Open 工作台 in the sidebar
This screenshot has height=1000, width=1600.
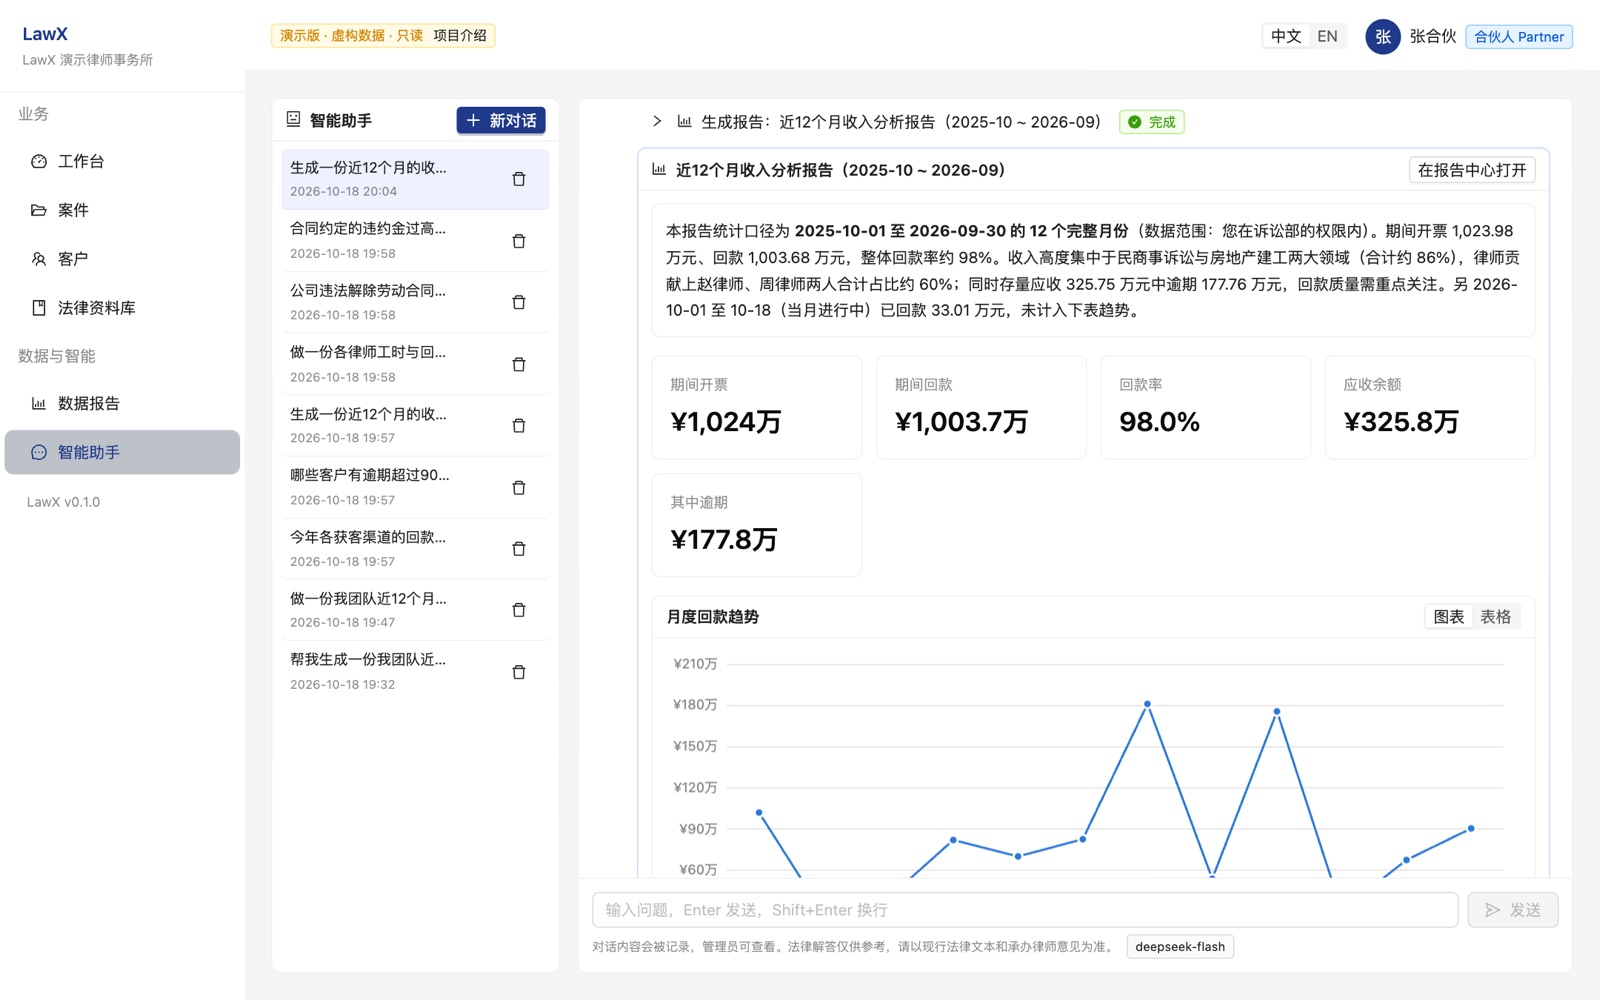coord(122,161)
